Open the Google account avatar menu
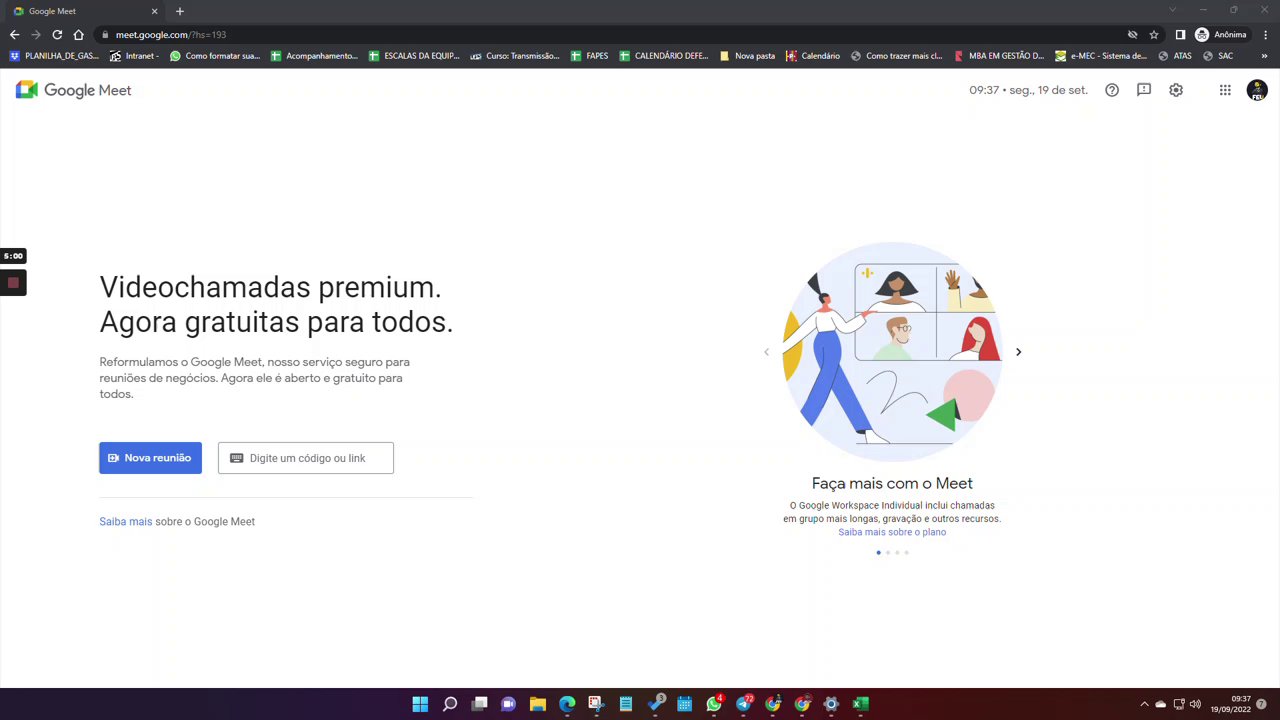Viewport: 1280px width, 720px height. [x=1257, y=90]
